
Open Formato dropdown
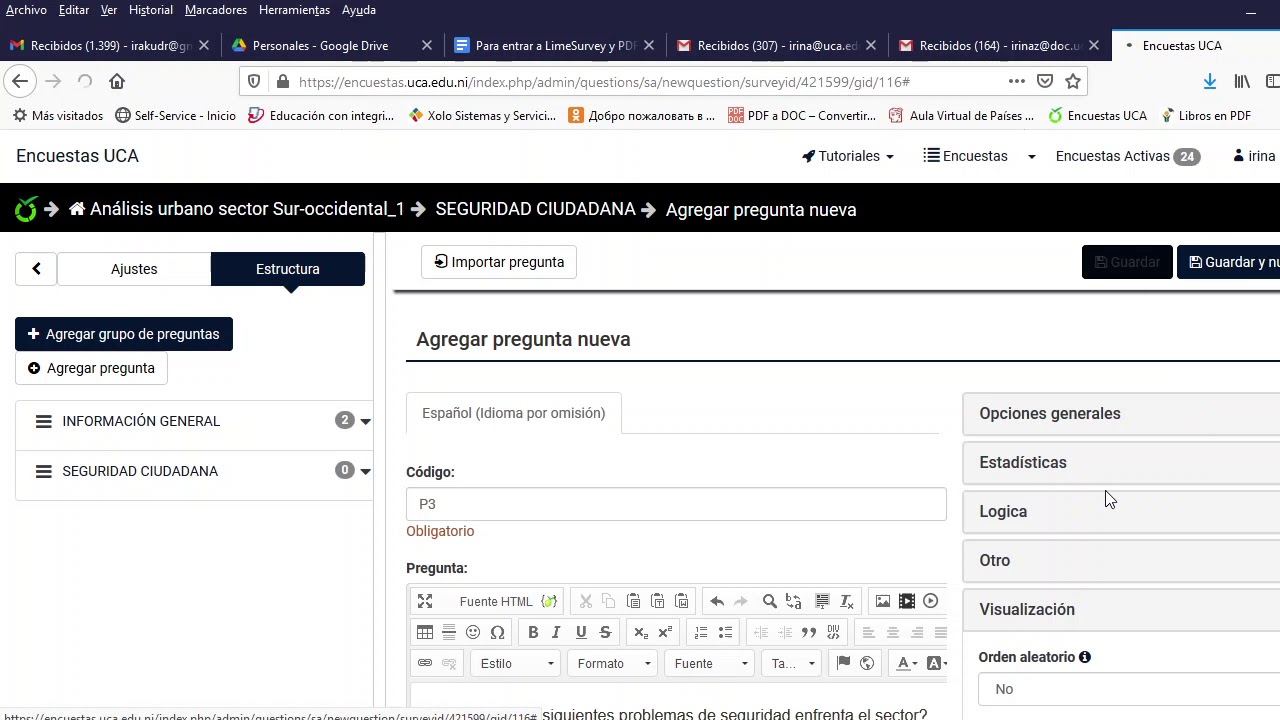coord(614,663)
